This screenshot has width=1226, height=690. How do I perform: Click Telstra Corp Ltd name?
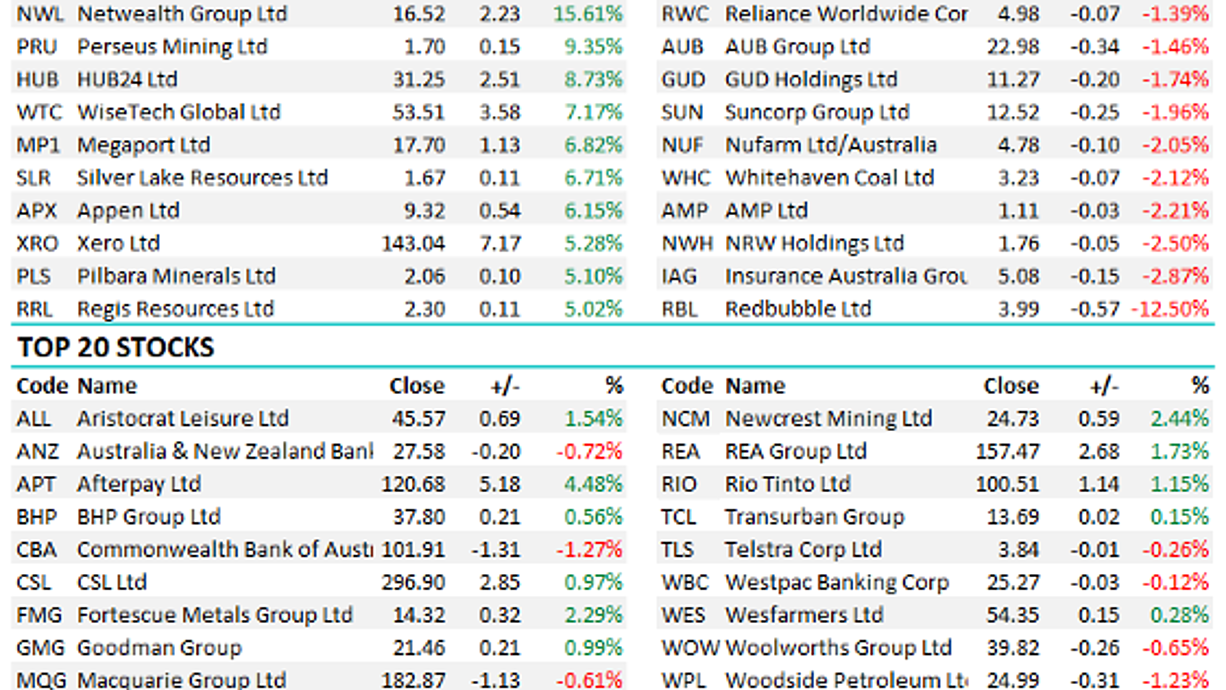click(x=803, y=549)
